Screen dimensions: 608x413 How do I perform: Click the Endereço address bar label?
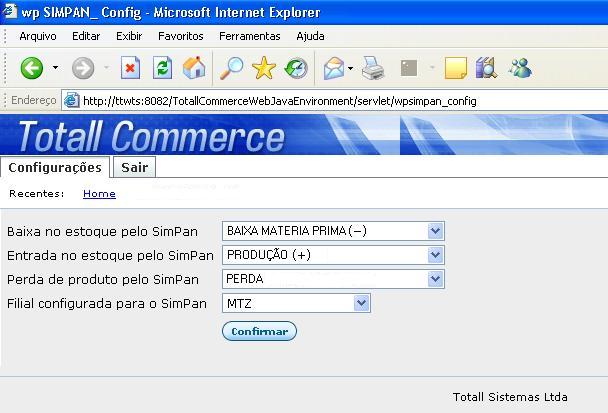point(33,100)
